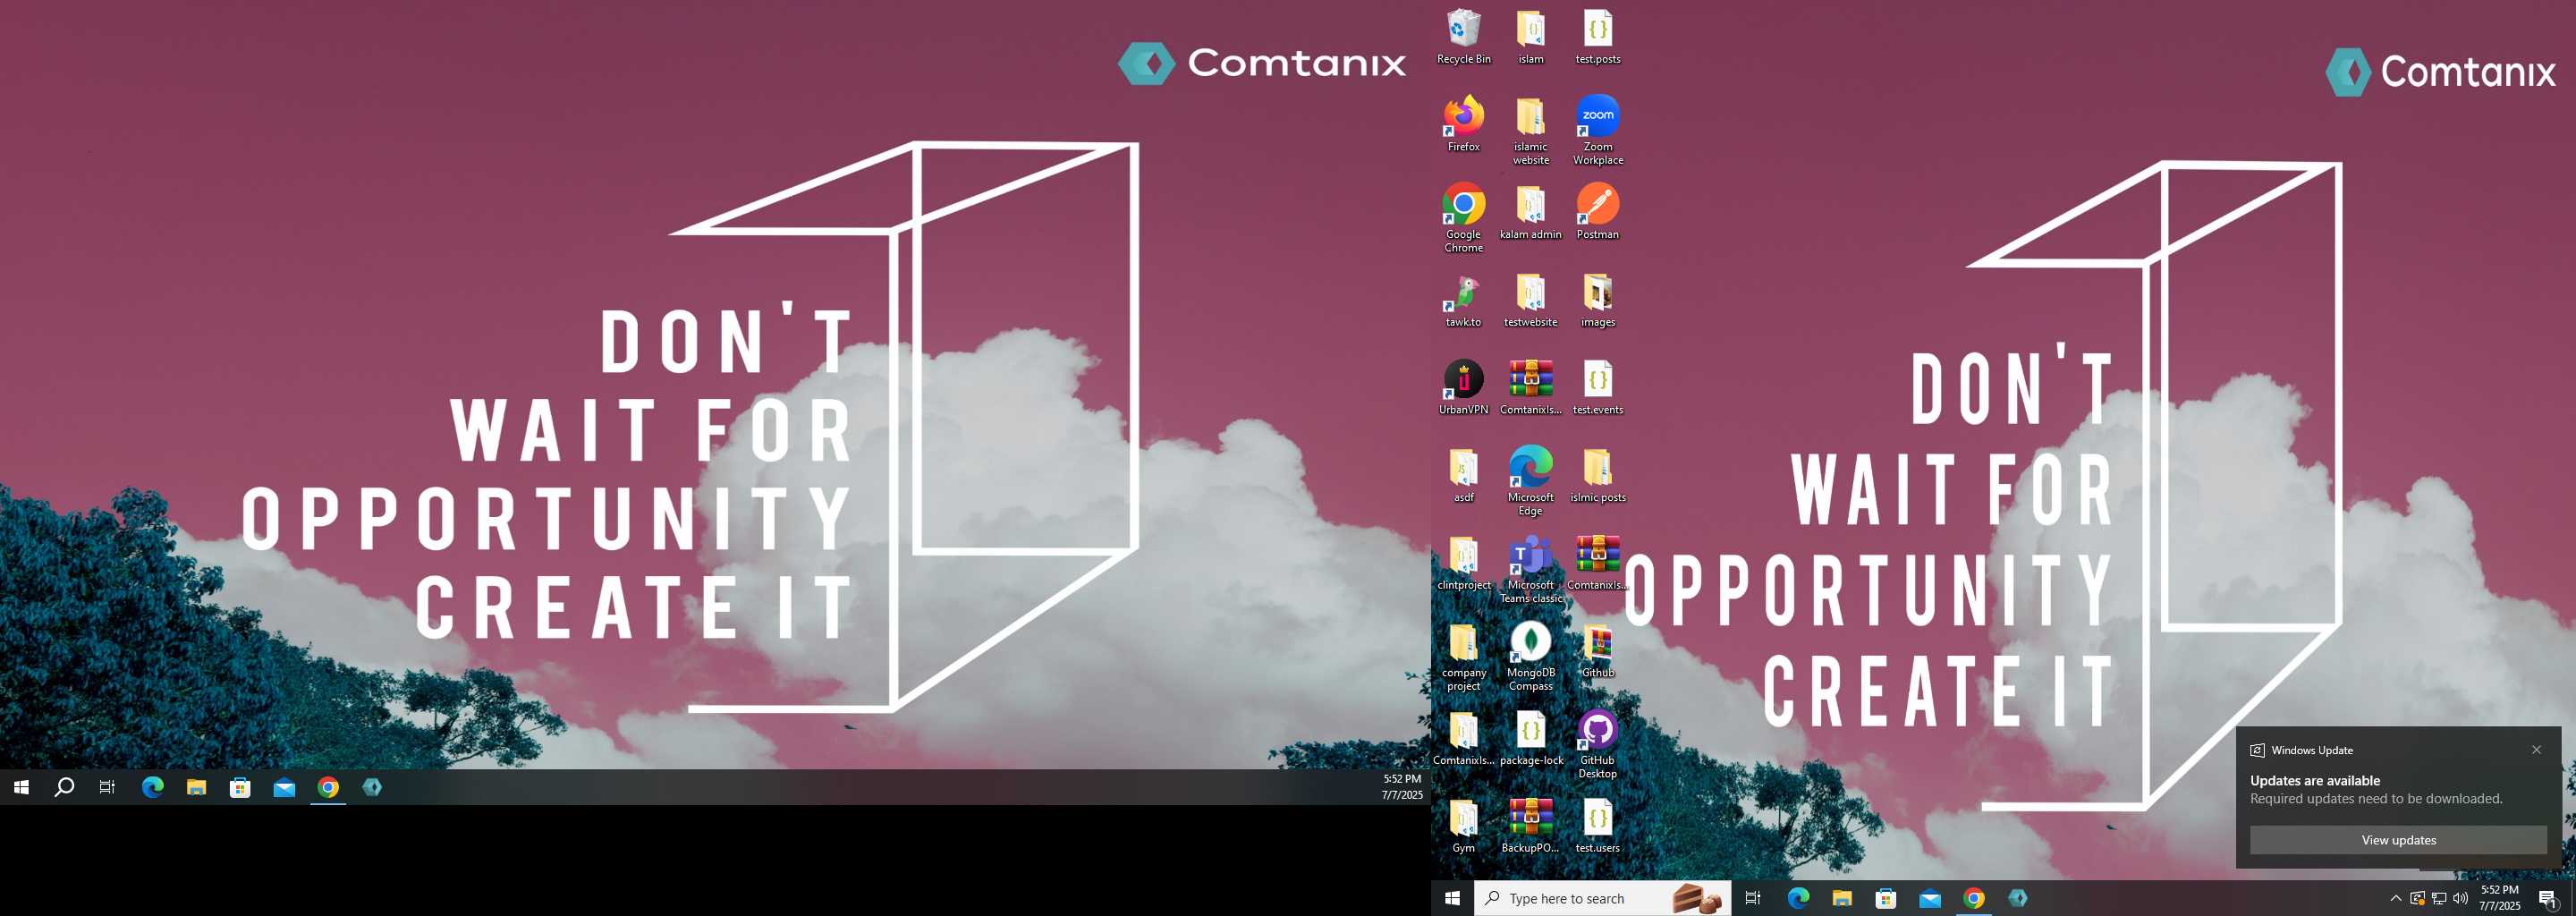Launch Edge from left monitor taskbar
The width and height of the screenshot is (2576, 916).
click(152, 787)
